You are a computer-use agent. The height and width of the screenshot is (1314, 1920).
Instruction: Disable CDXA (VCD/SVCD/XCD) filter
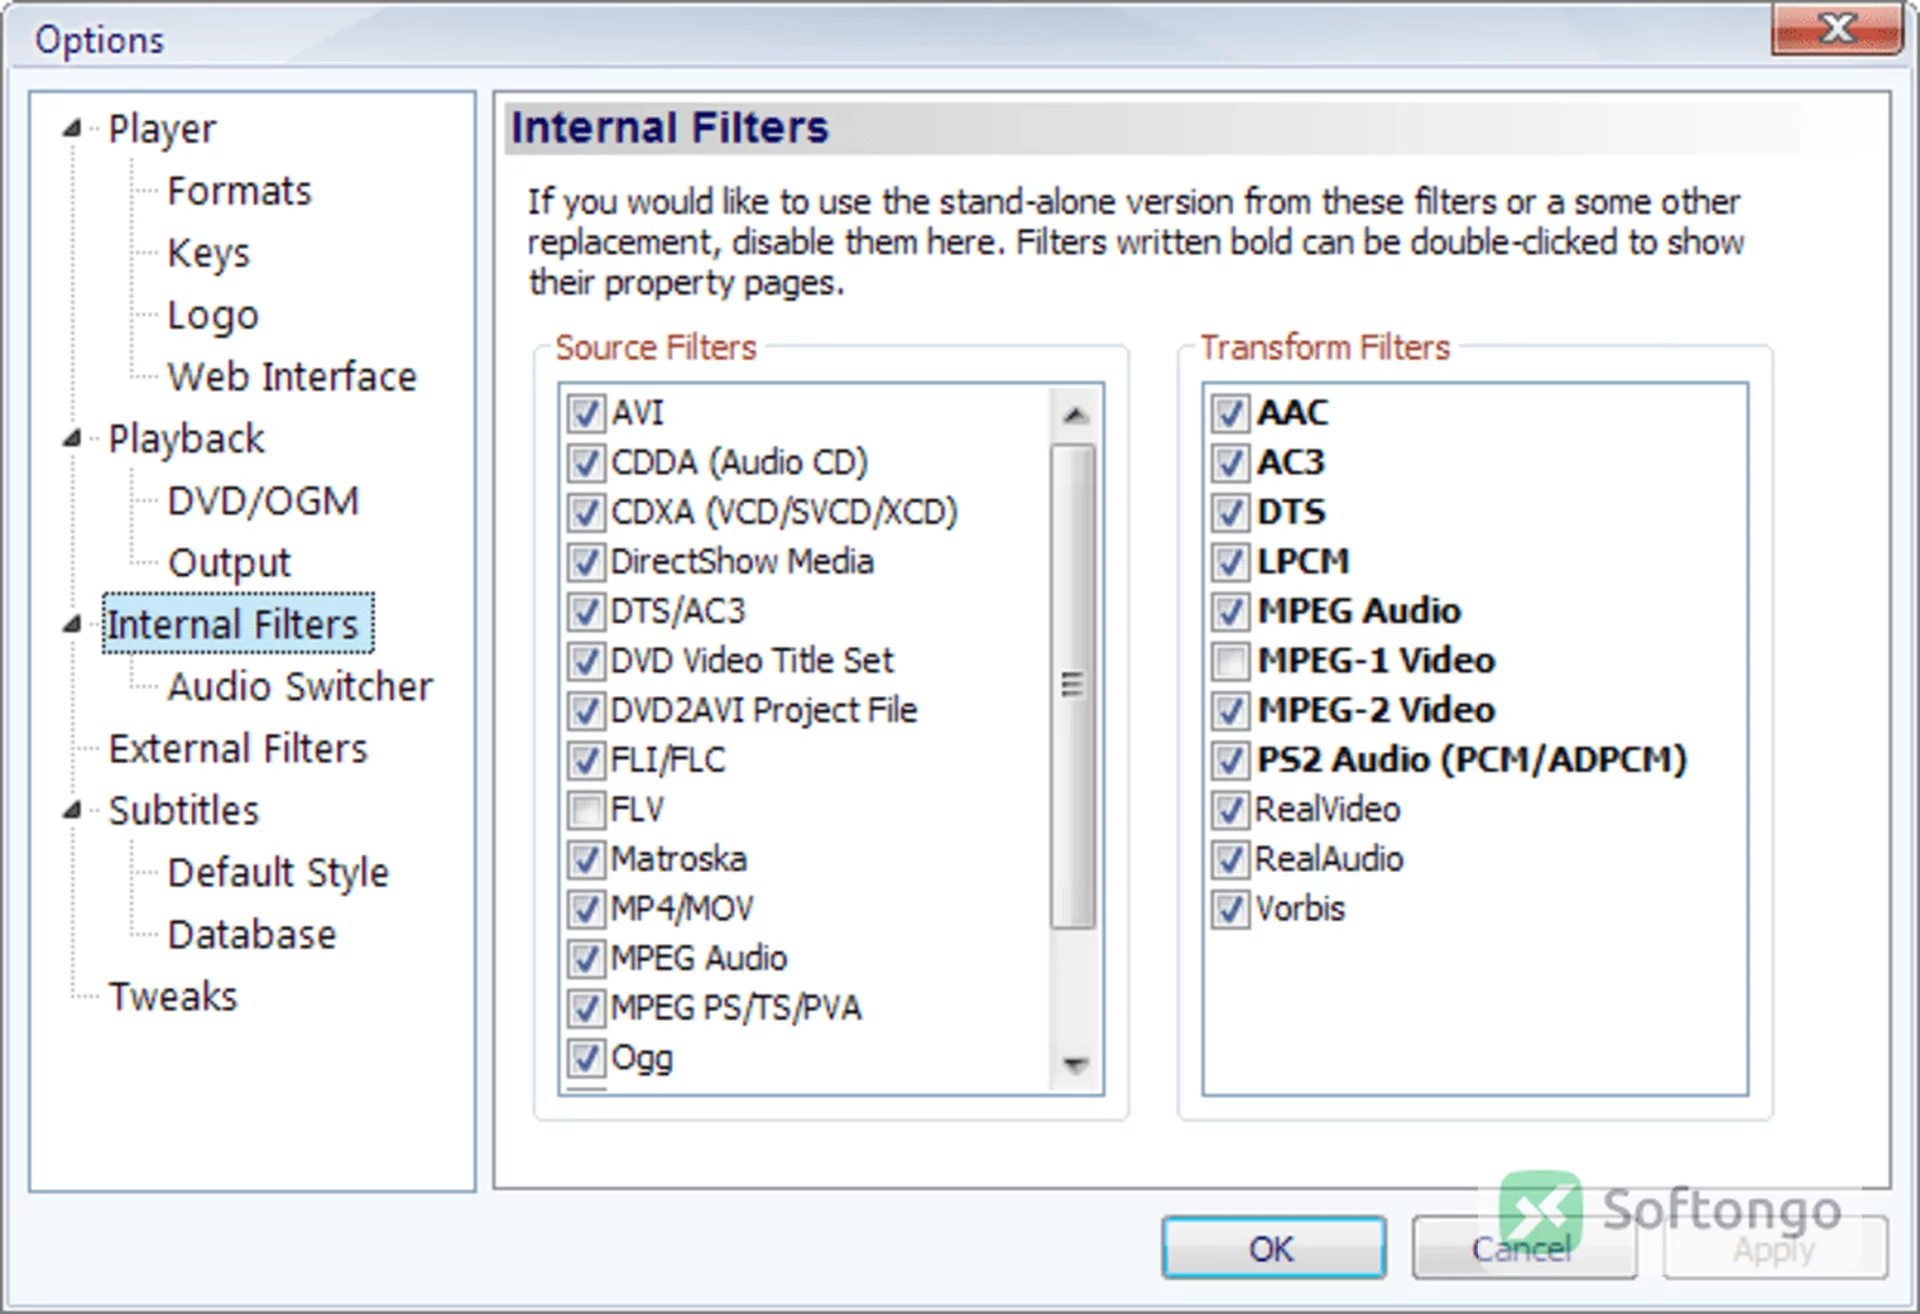586,512
